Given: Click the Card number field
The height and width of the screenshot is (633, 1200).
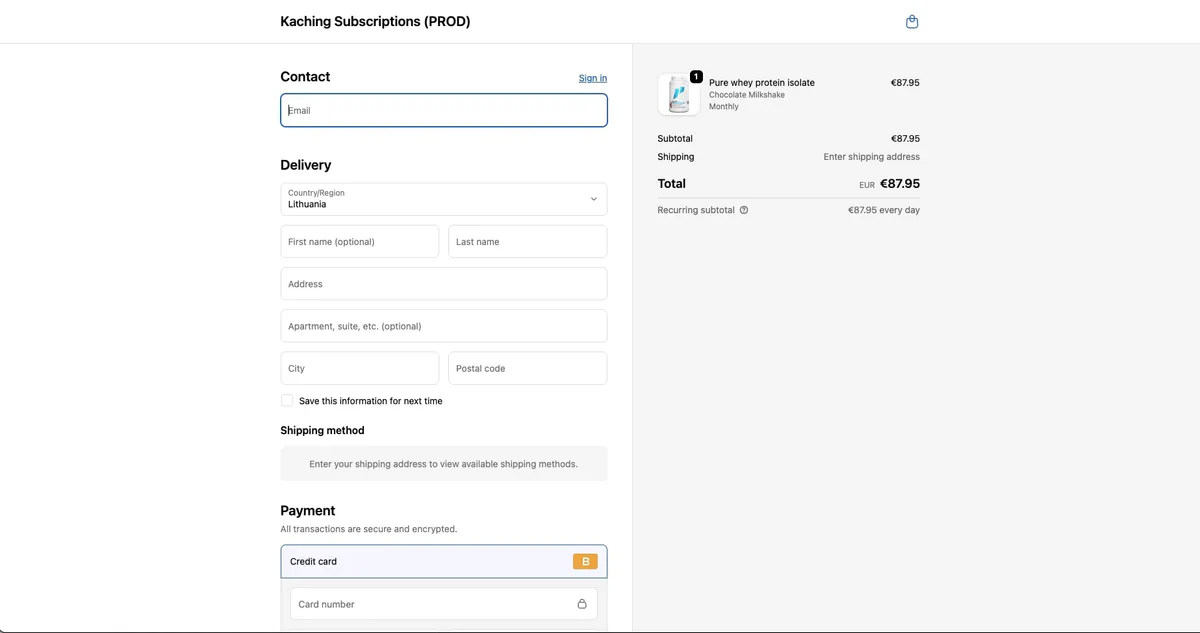Looking at the screenshot, I should click(x=444, y=604).
